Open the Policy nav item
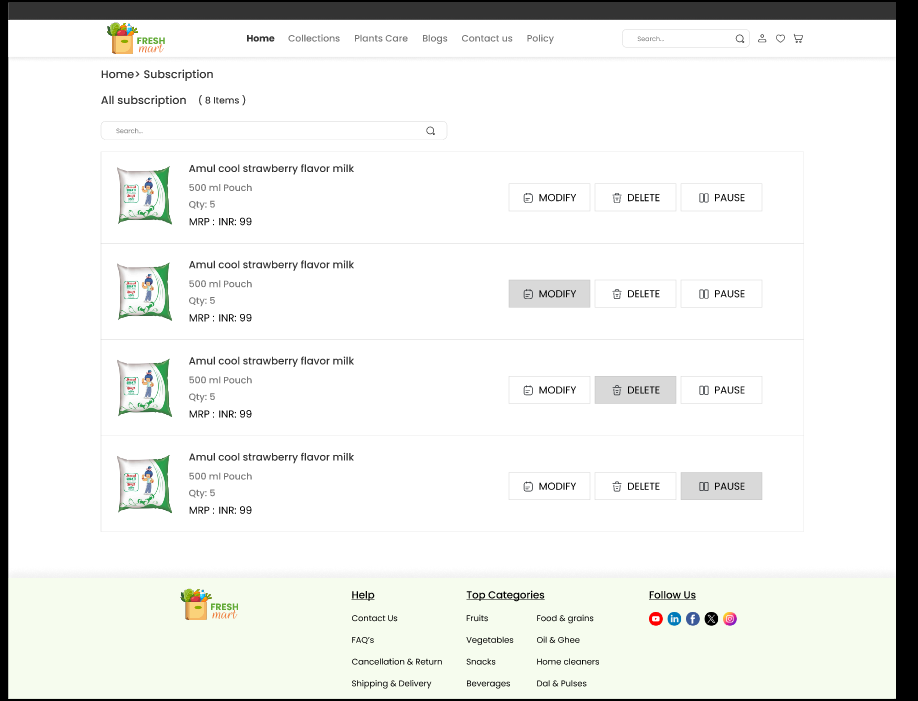 (540, 38)
